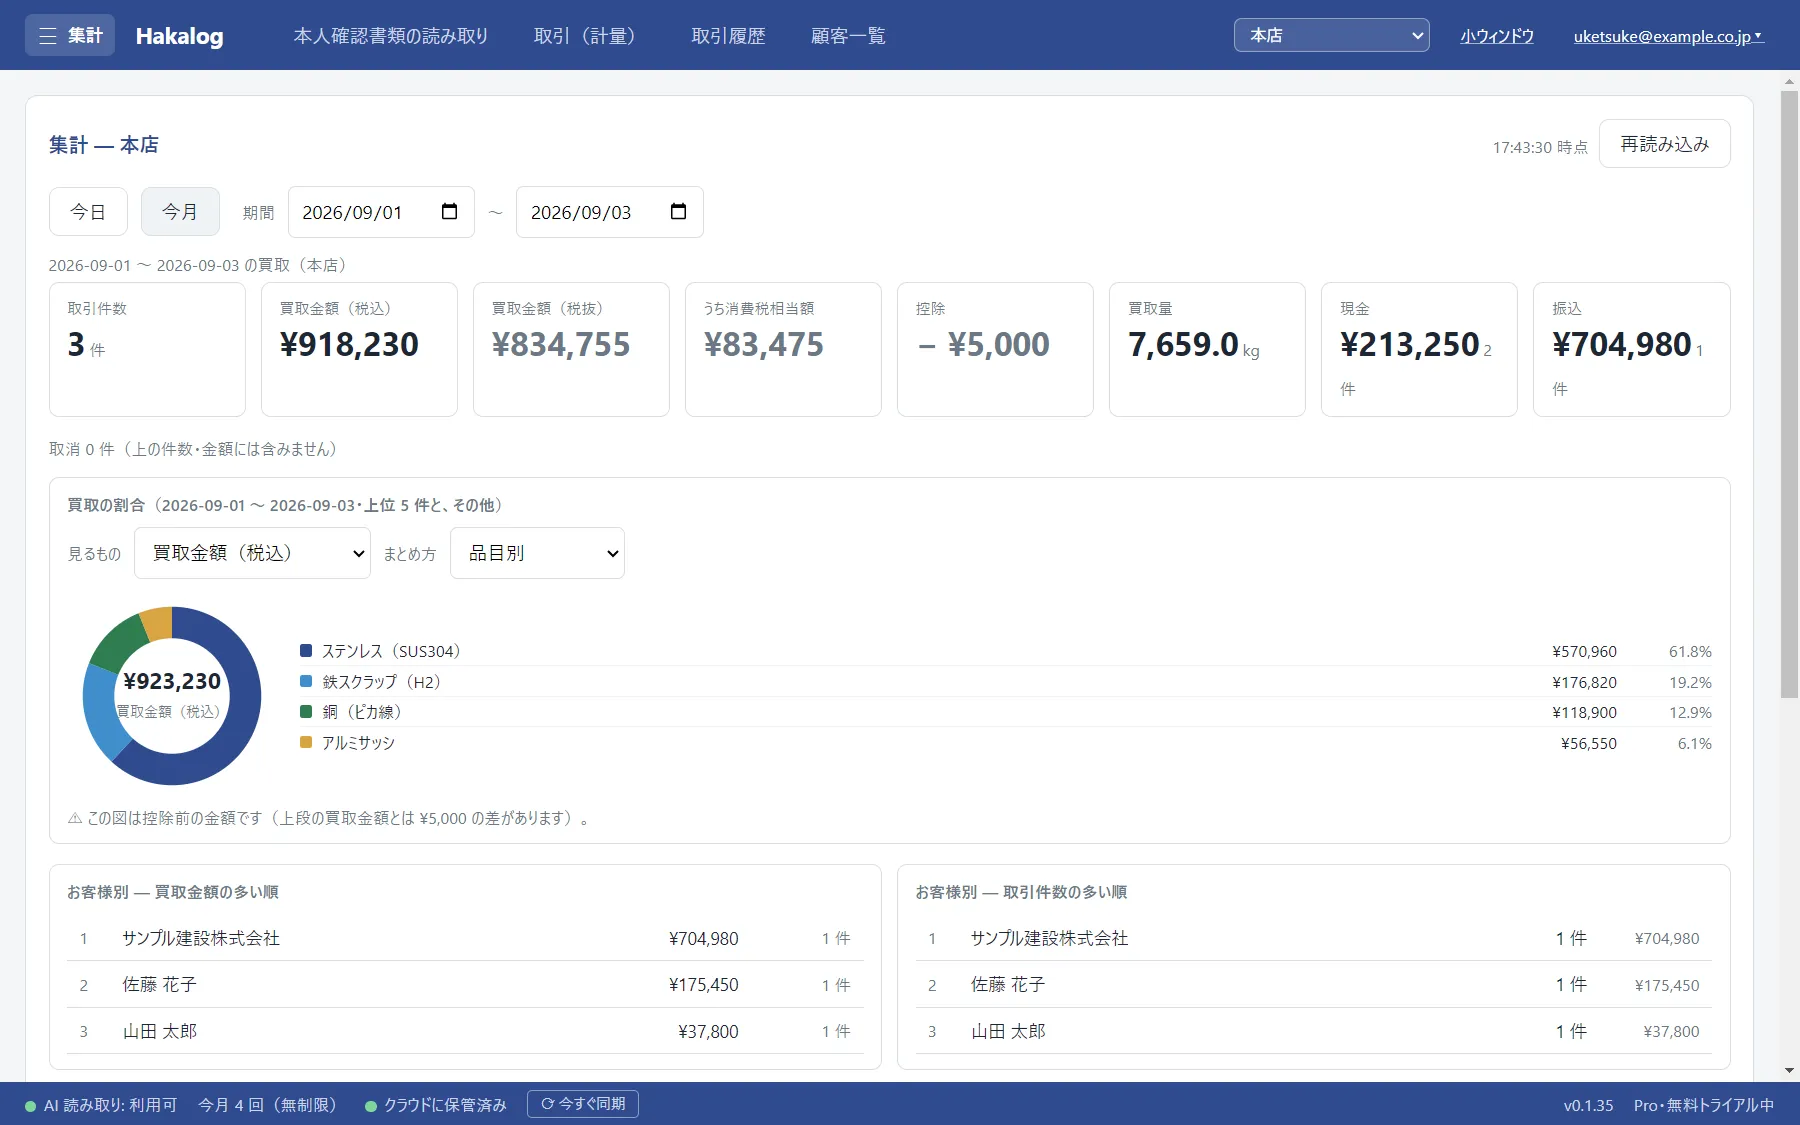Click the 現金 ¥213,250 card

(1419, 349)
